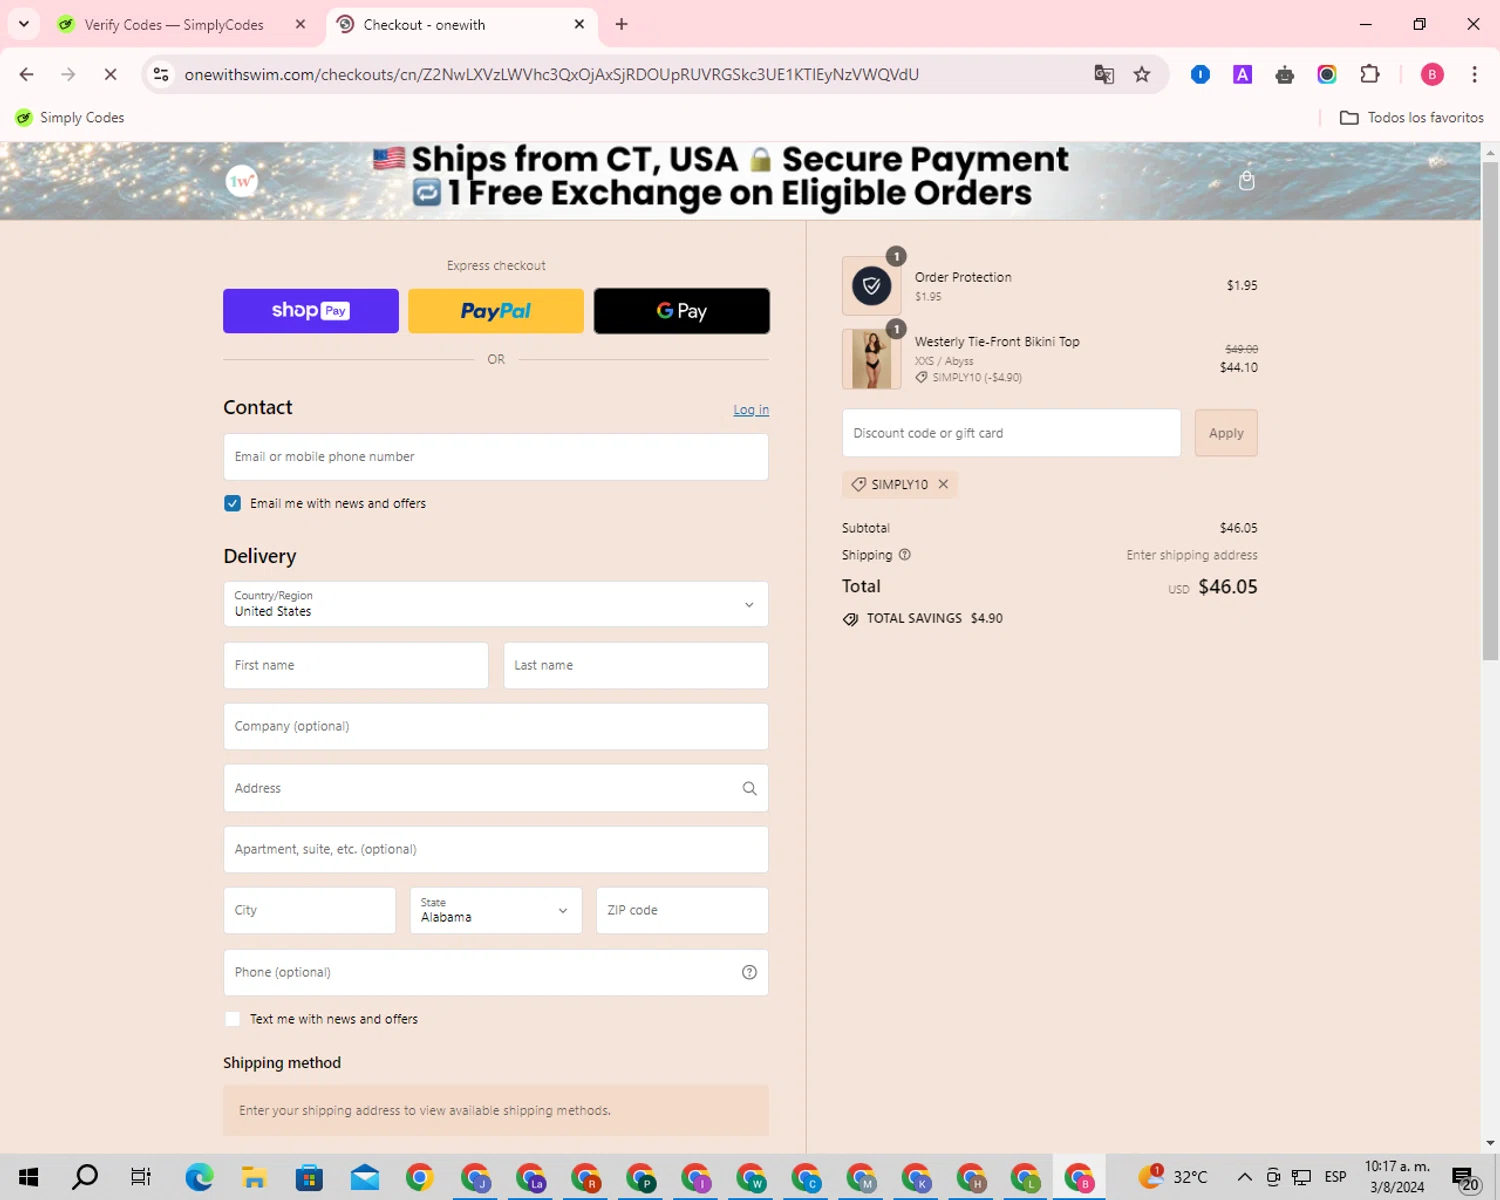The height and width of the screenshot is (1200, 1500).
Task: Click the Company (optional) field
Action: coord(496,726)
